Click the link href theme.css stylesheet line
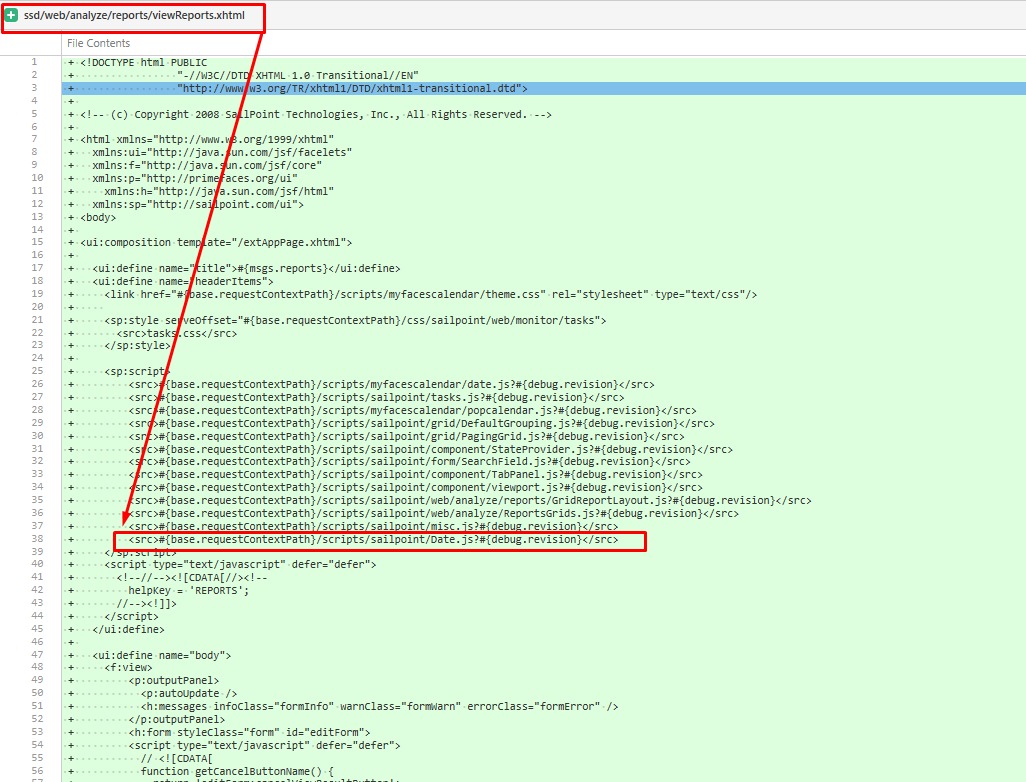 point(431,294)
